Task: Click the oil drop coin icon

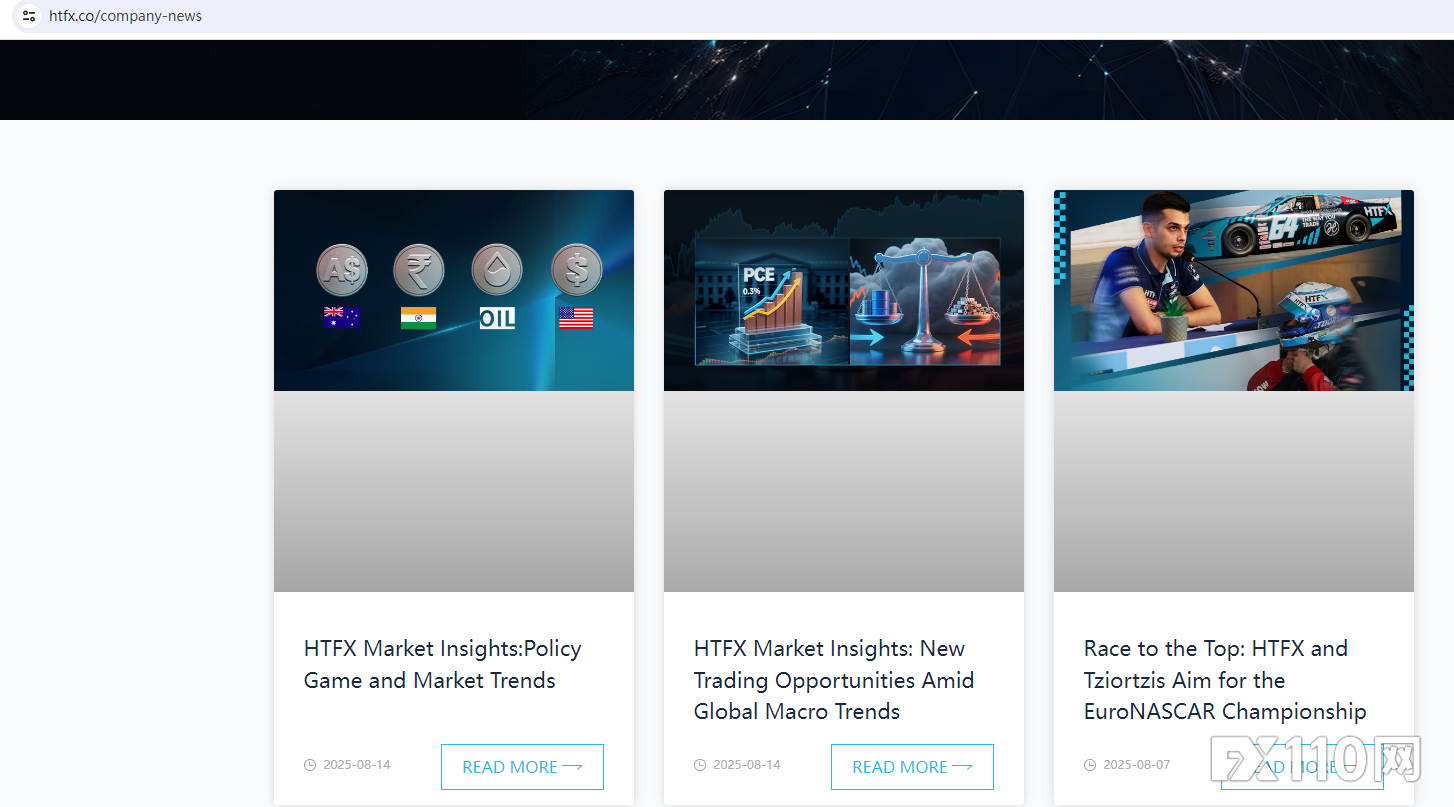Action: pos(497,270)
